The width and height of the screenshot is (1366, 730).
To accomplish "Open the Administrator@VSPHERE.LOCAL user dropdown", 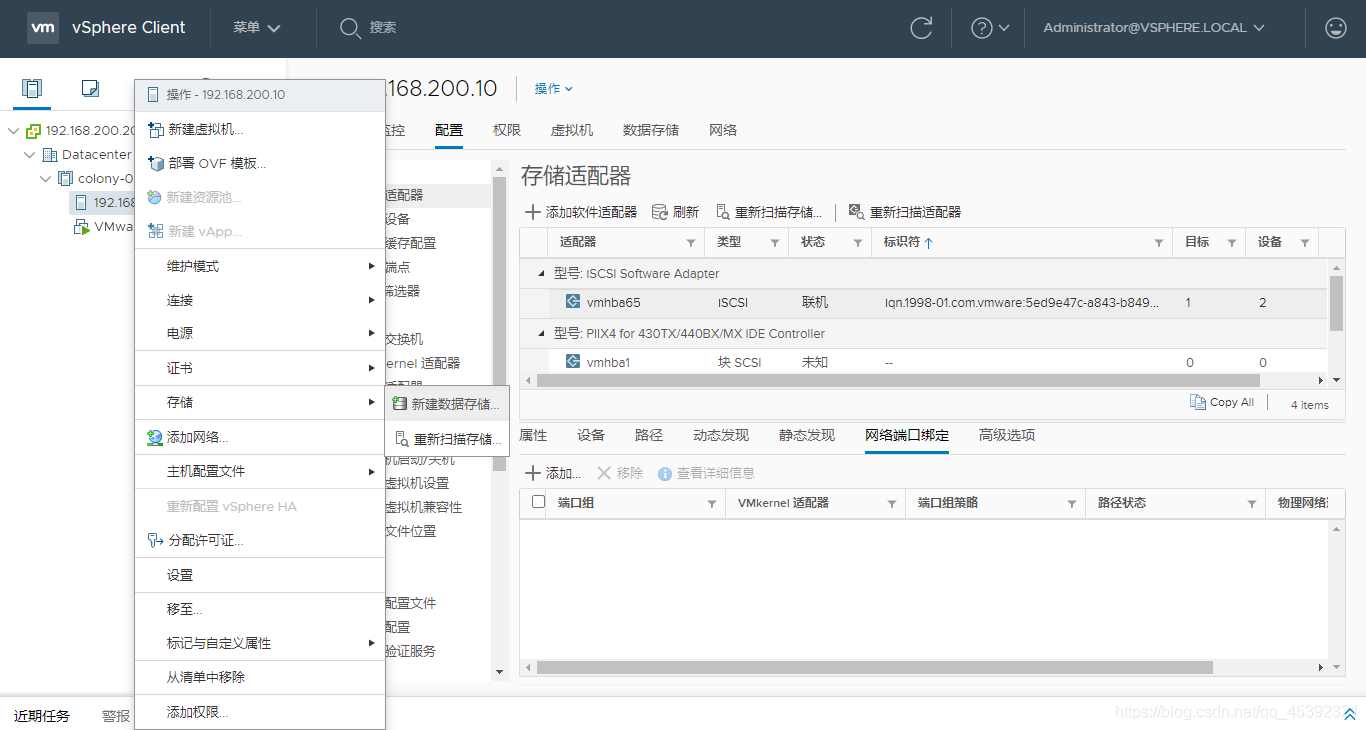I will pyautogui.click(x=1154, y=28).
